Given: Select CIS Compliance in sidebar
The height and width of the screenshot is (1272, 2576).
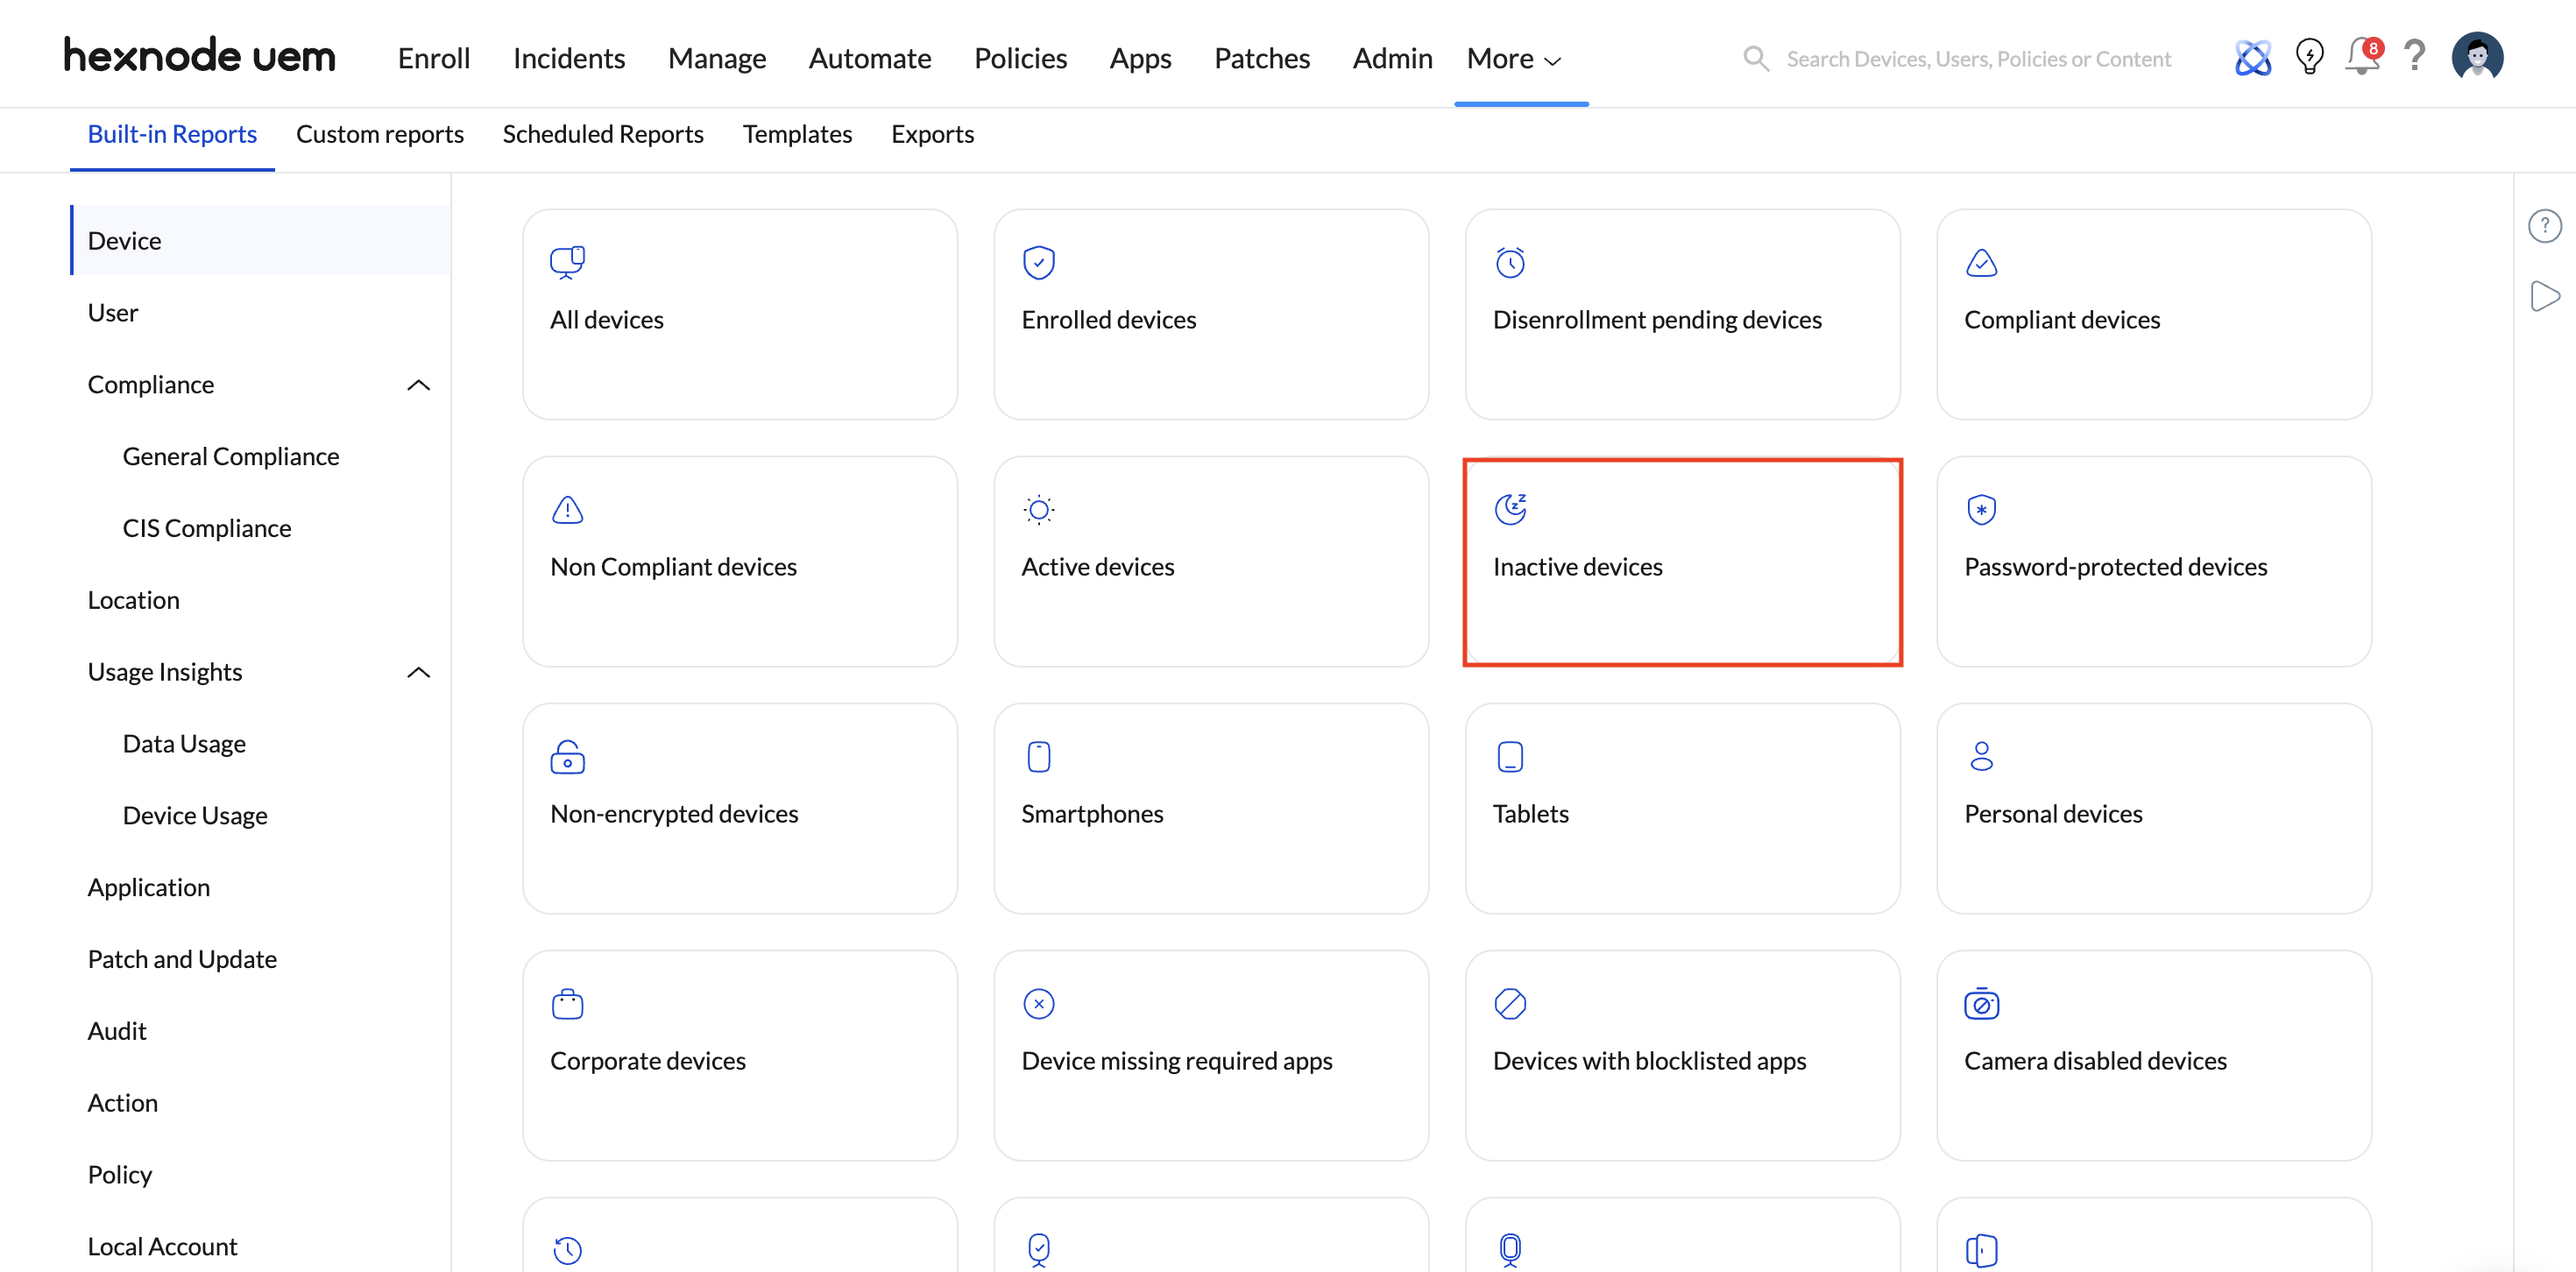Looking at the screenshot, I should coord(207,528).
